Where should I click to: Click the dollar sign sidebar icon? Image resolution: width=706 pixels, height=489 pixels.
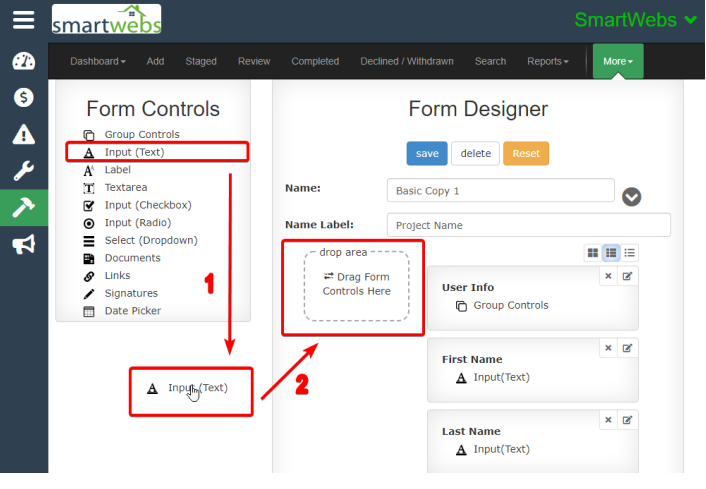coord(24,98)
